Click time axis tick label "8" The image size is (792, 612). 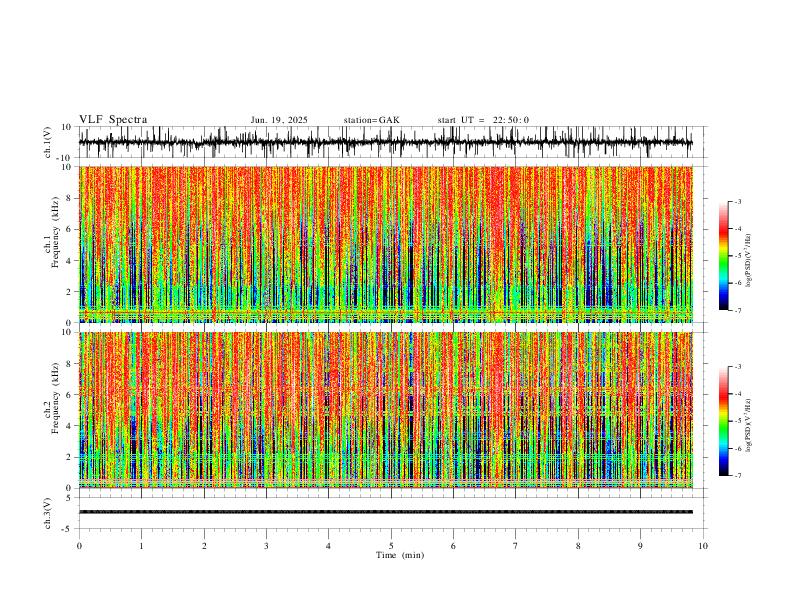(578, 546)
